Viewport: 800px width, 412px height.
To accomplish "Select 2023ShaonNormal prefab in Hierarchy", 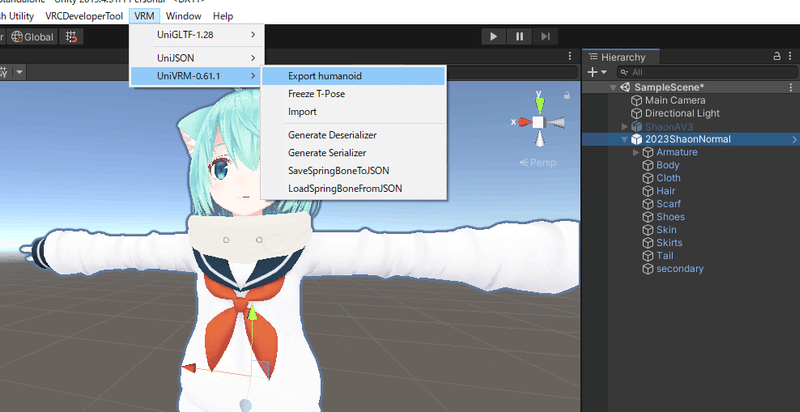I will click(687, 139).
